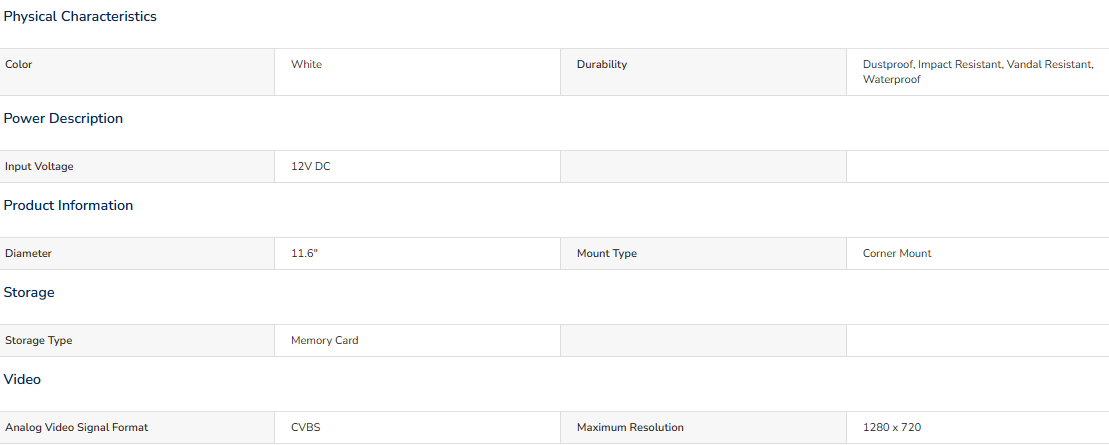The image size is (1109, 445).
Task: Click the Product Information heading
Action: click(68, 205)
